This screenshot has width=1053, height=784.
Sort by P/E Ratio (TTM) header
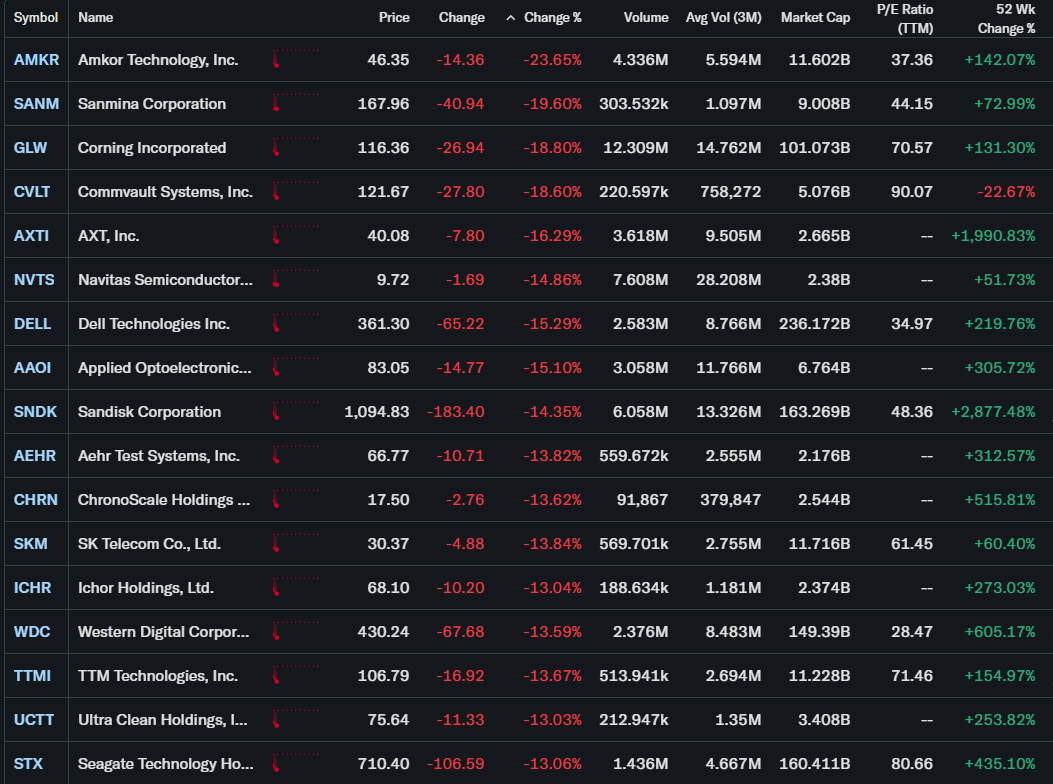point(905,19)
